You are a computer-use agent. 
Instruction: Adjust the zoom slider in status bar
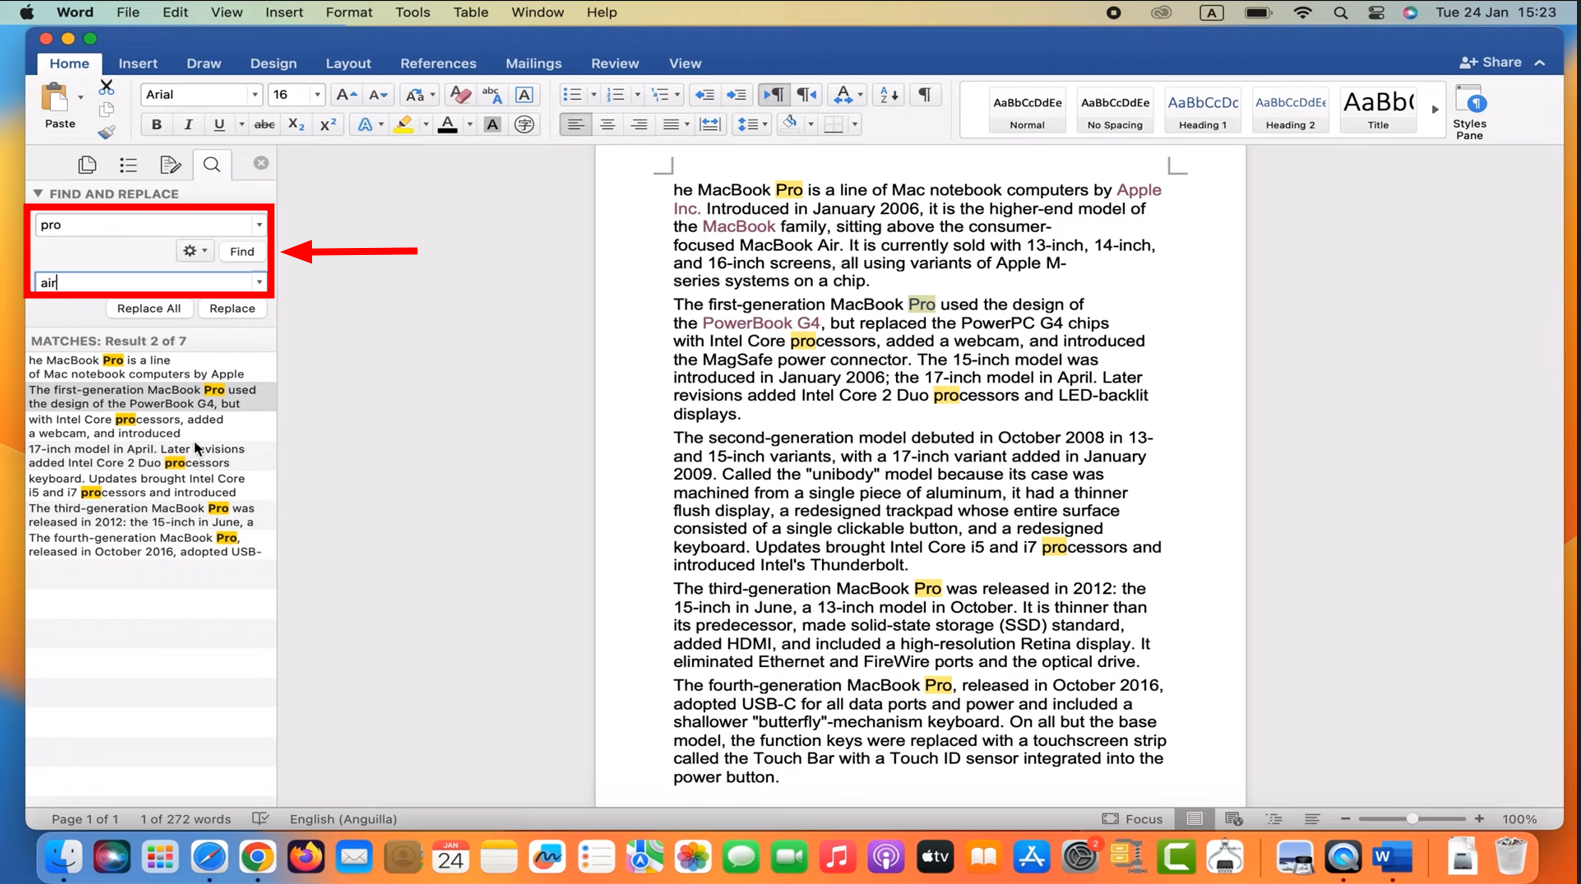coord(1412,819)
